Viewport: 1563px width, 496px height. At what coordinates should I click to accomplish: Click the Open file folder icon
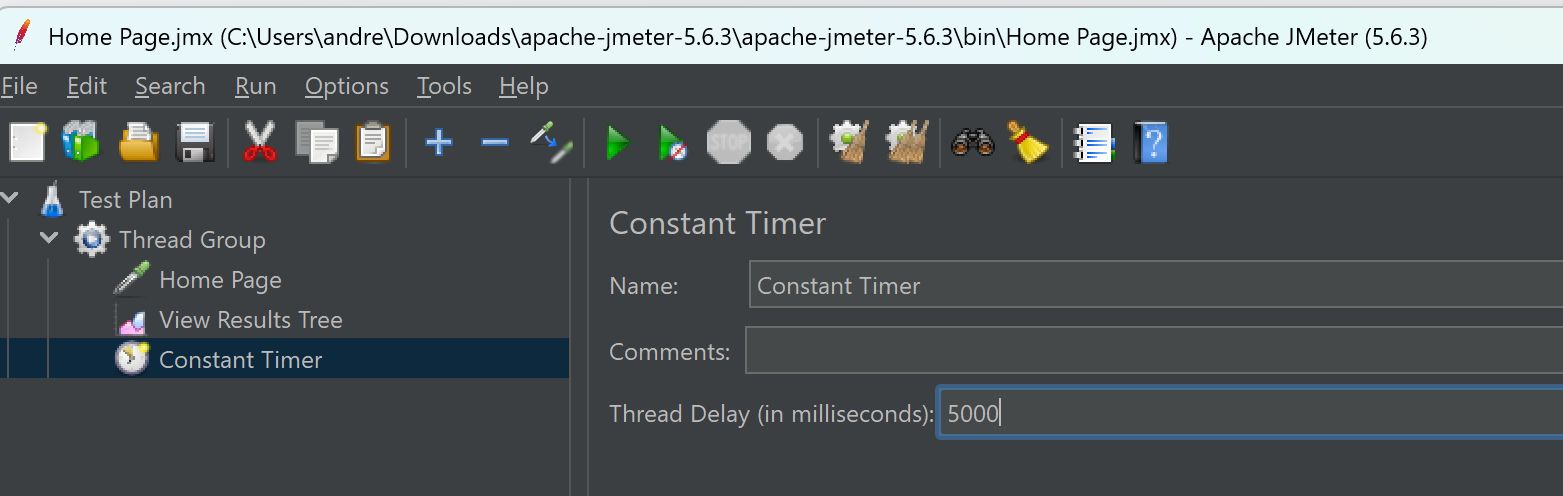pos(139,143)
